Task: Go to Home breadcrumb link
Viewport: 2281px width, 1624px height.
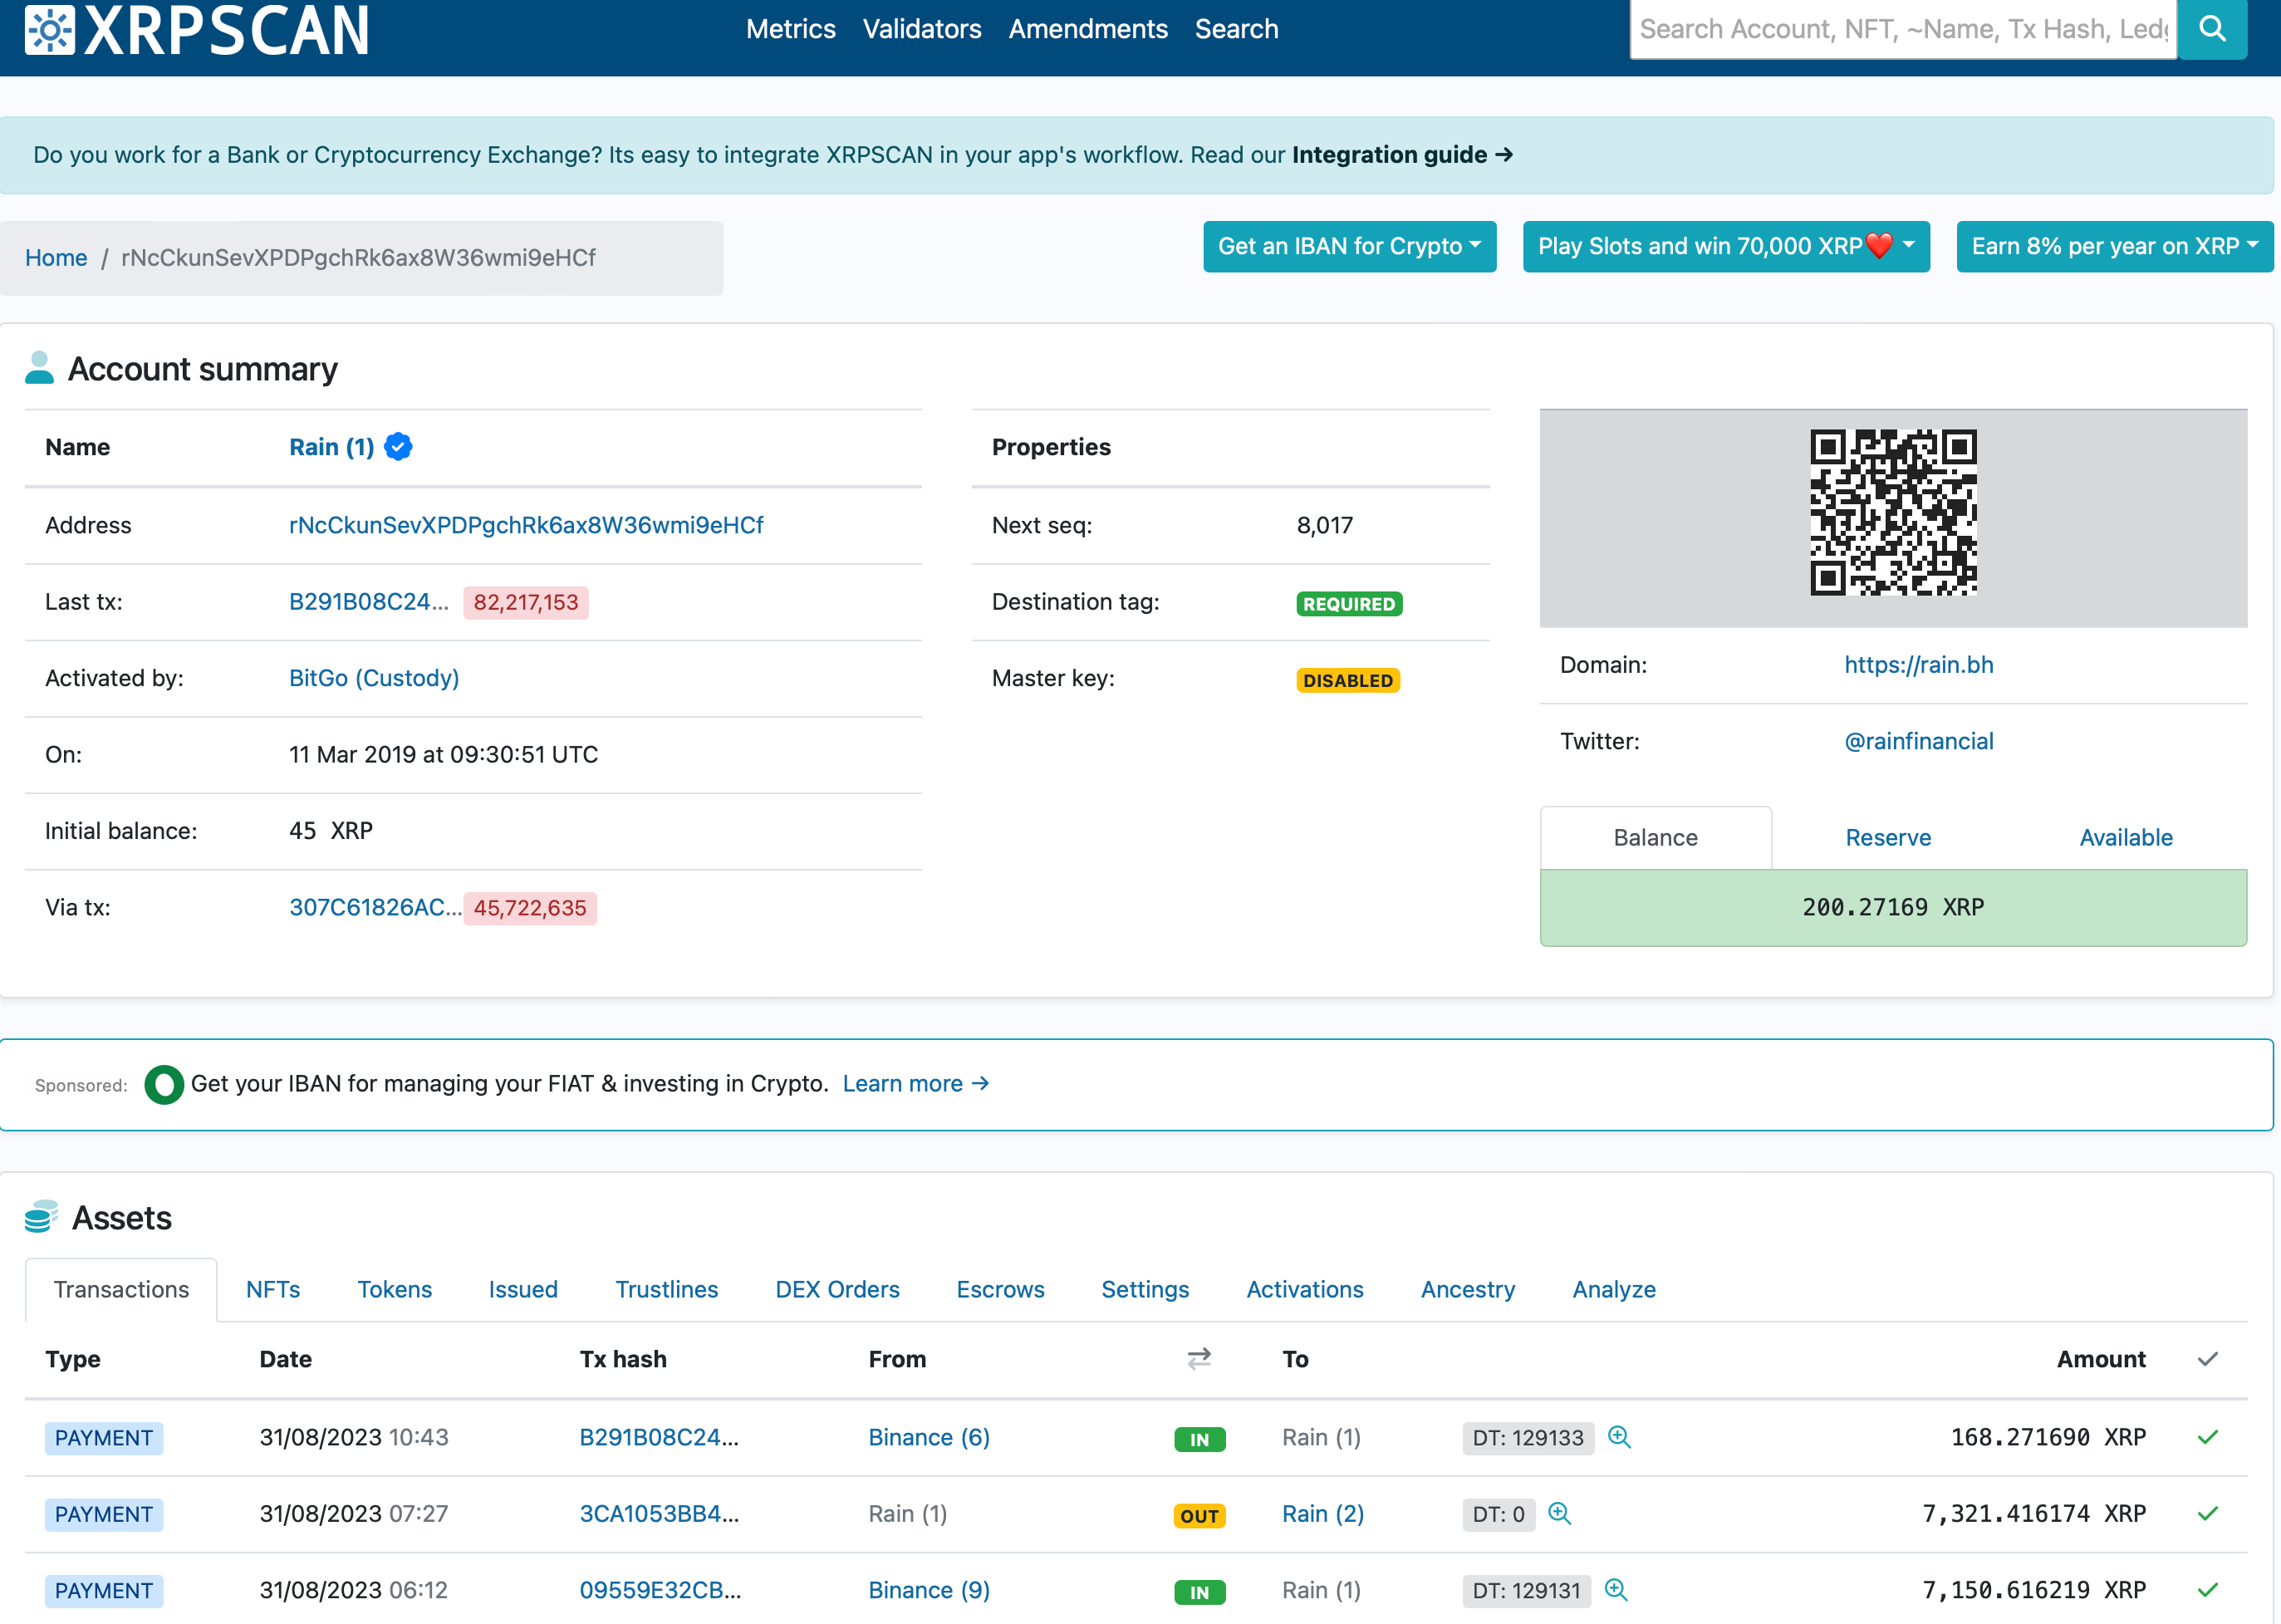Action: click(56, 258)
